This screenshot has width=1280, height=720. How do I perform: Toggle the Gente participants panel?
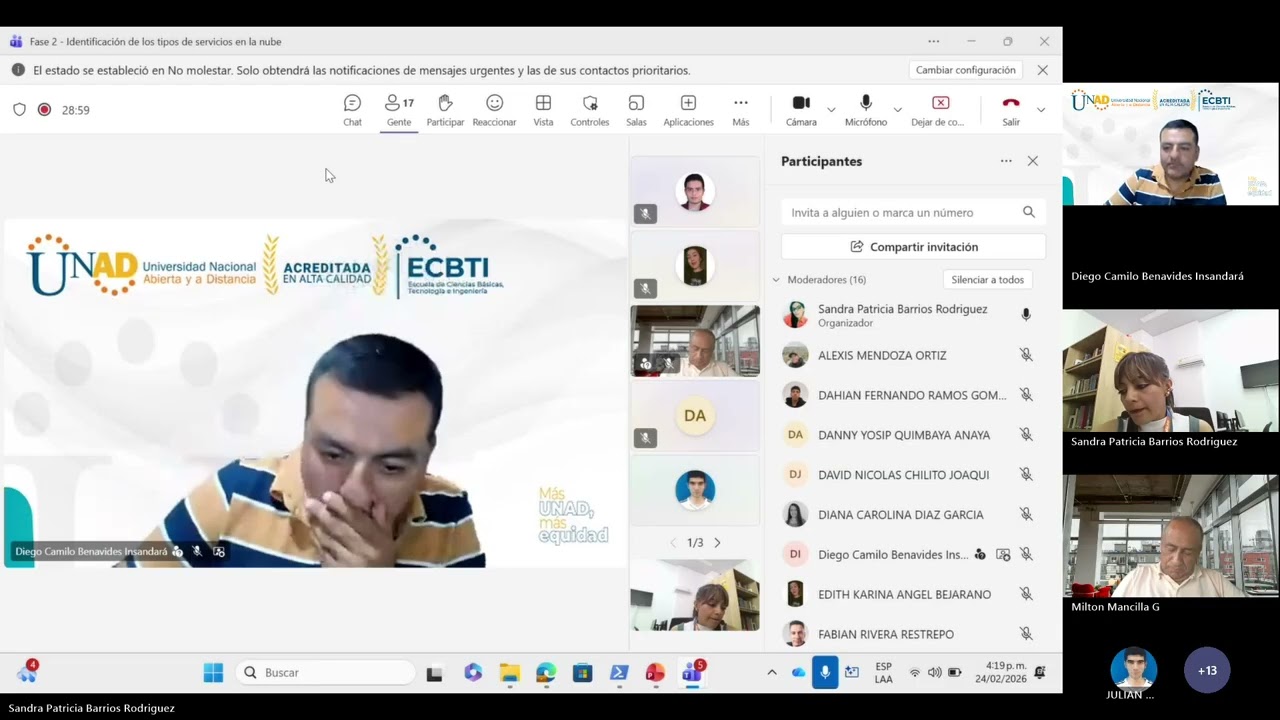point(399,110)
